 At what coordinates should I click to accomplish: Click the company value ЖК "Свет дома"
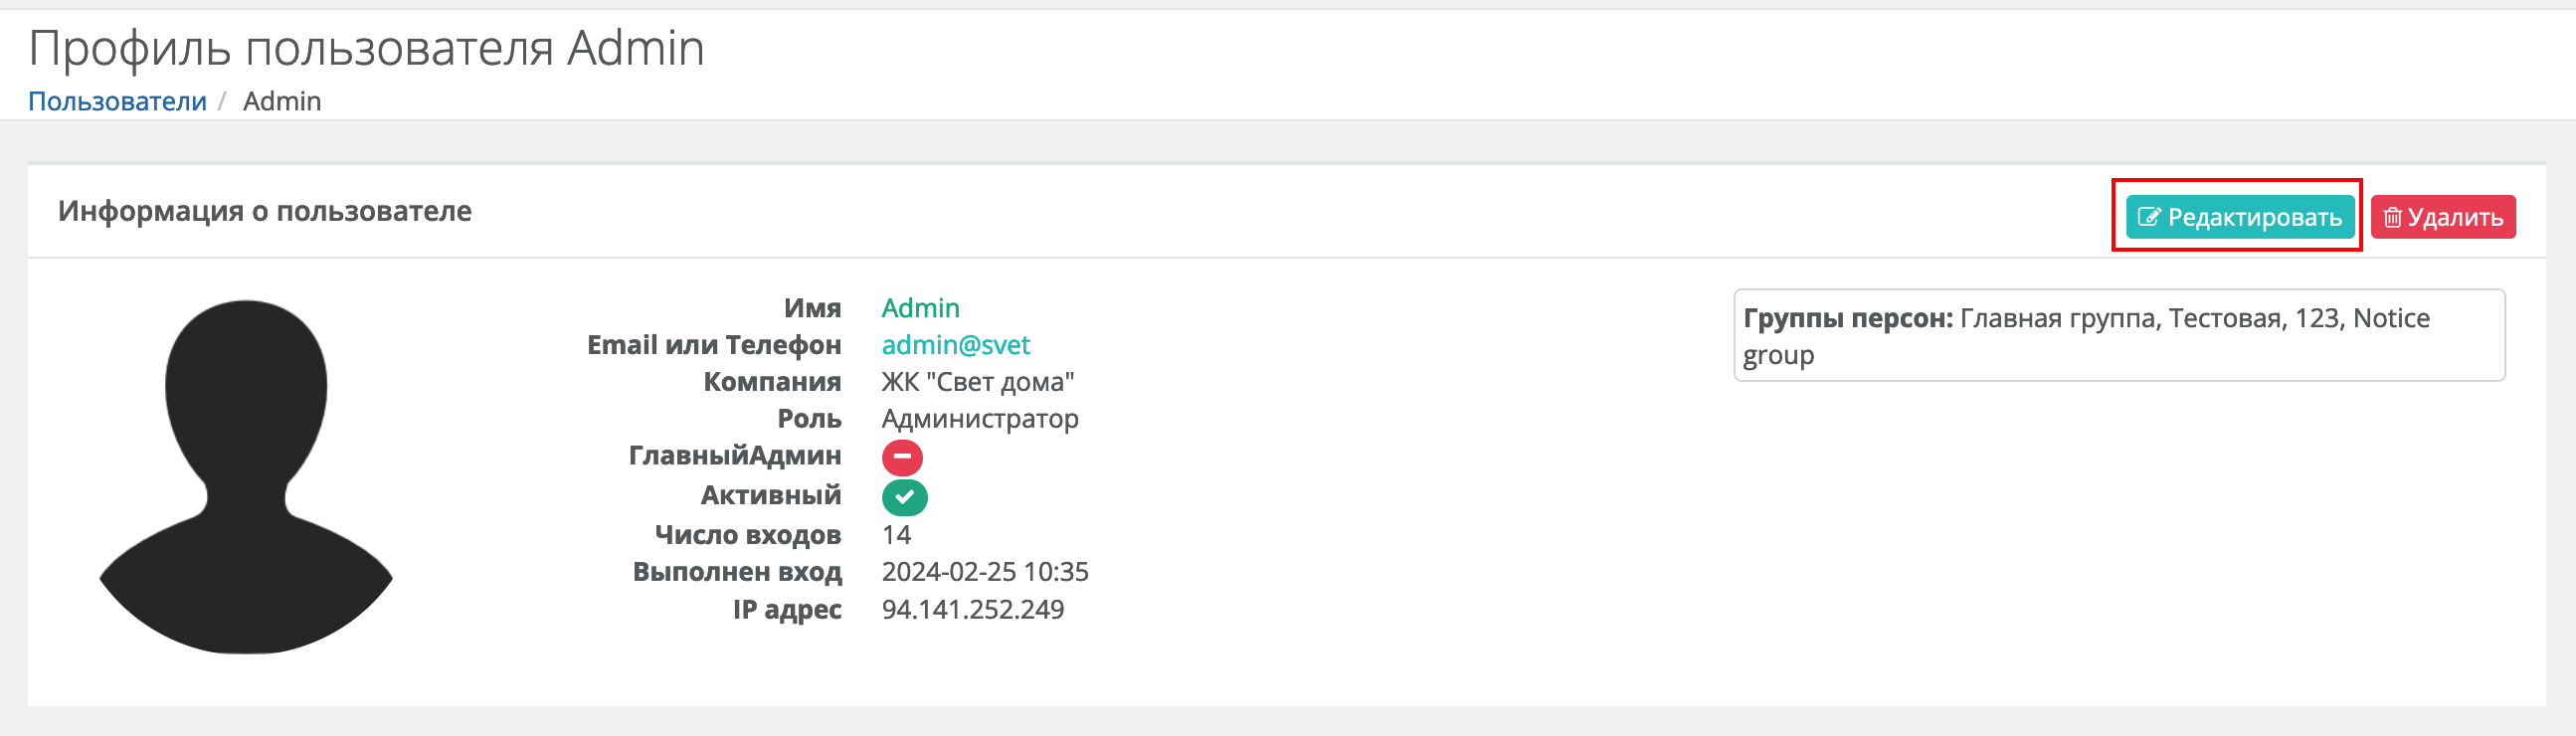[978, 382]
